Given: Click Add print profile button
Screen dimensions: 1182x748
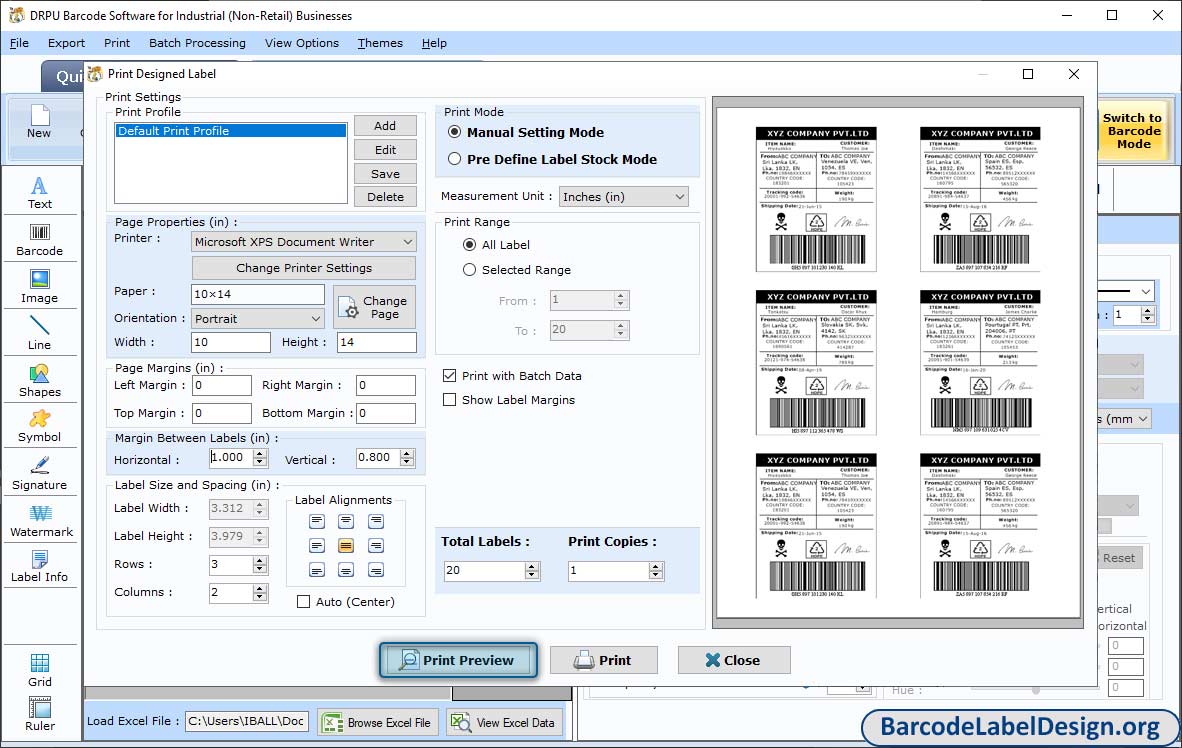Looking at the screenshot, I should (385, 126).
